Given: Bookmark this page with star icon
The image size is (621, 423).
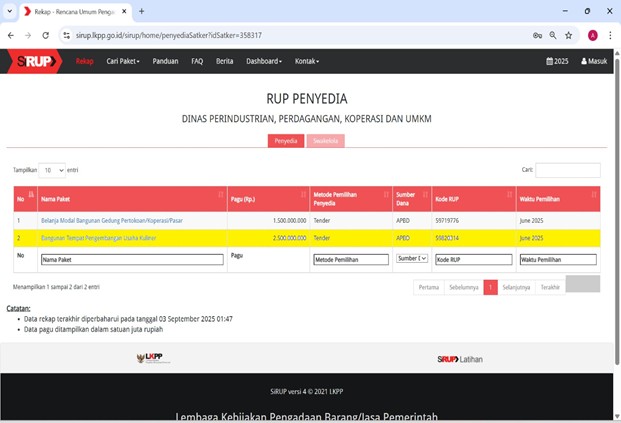Looking at the screenshot, I should click(x=573, y=34).
